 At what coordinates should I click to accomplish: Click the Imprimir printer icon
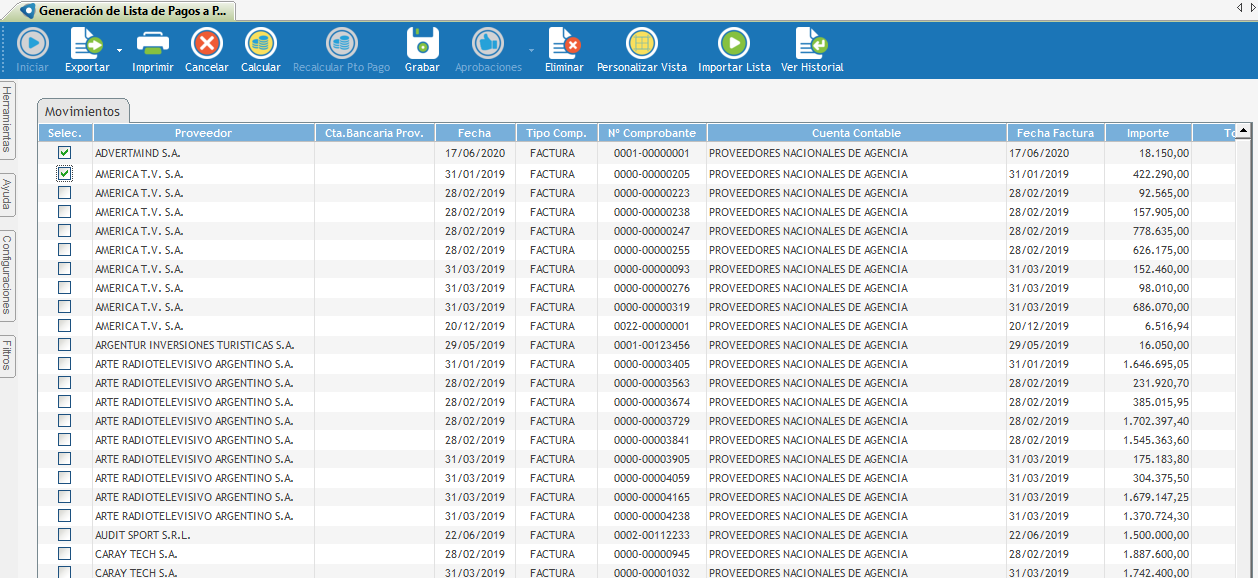point(152,44)
